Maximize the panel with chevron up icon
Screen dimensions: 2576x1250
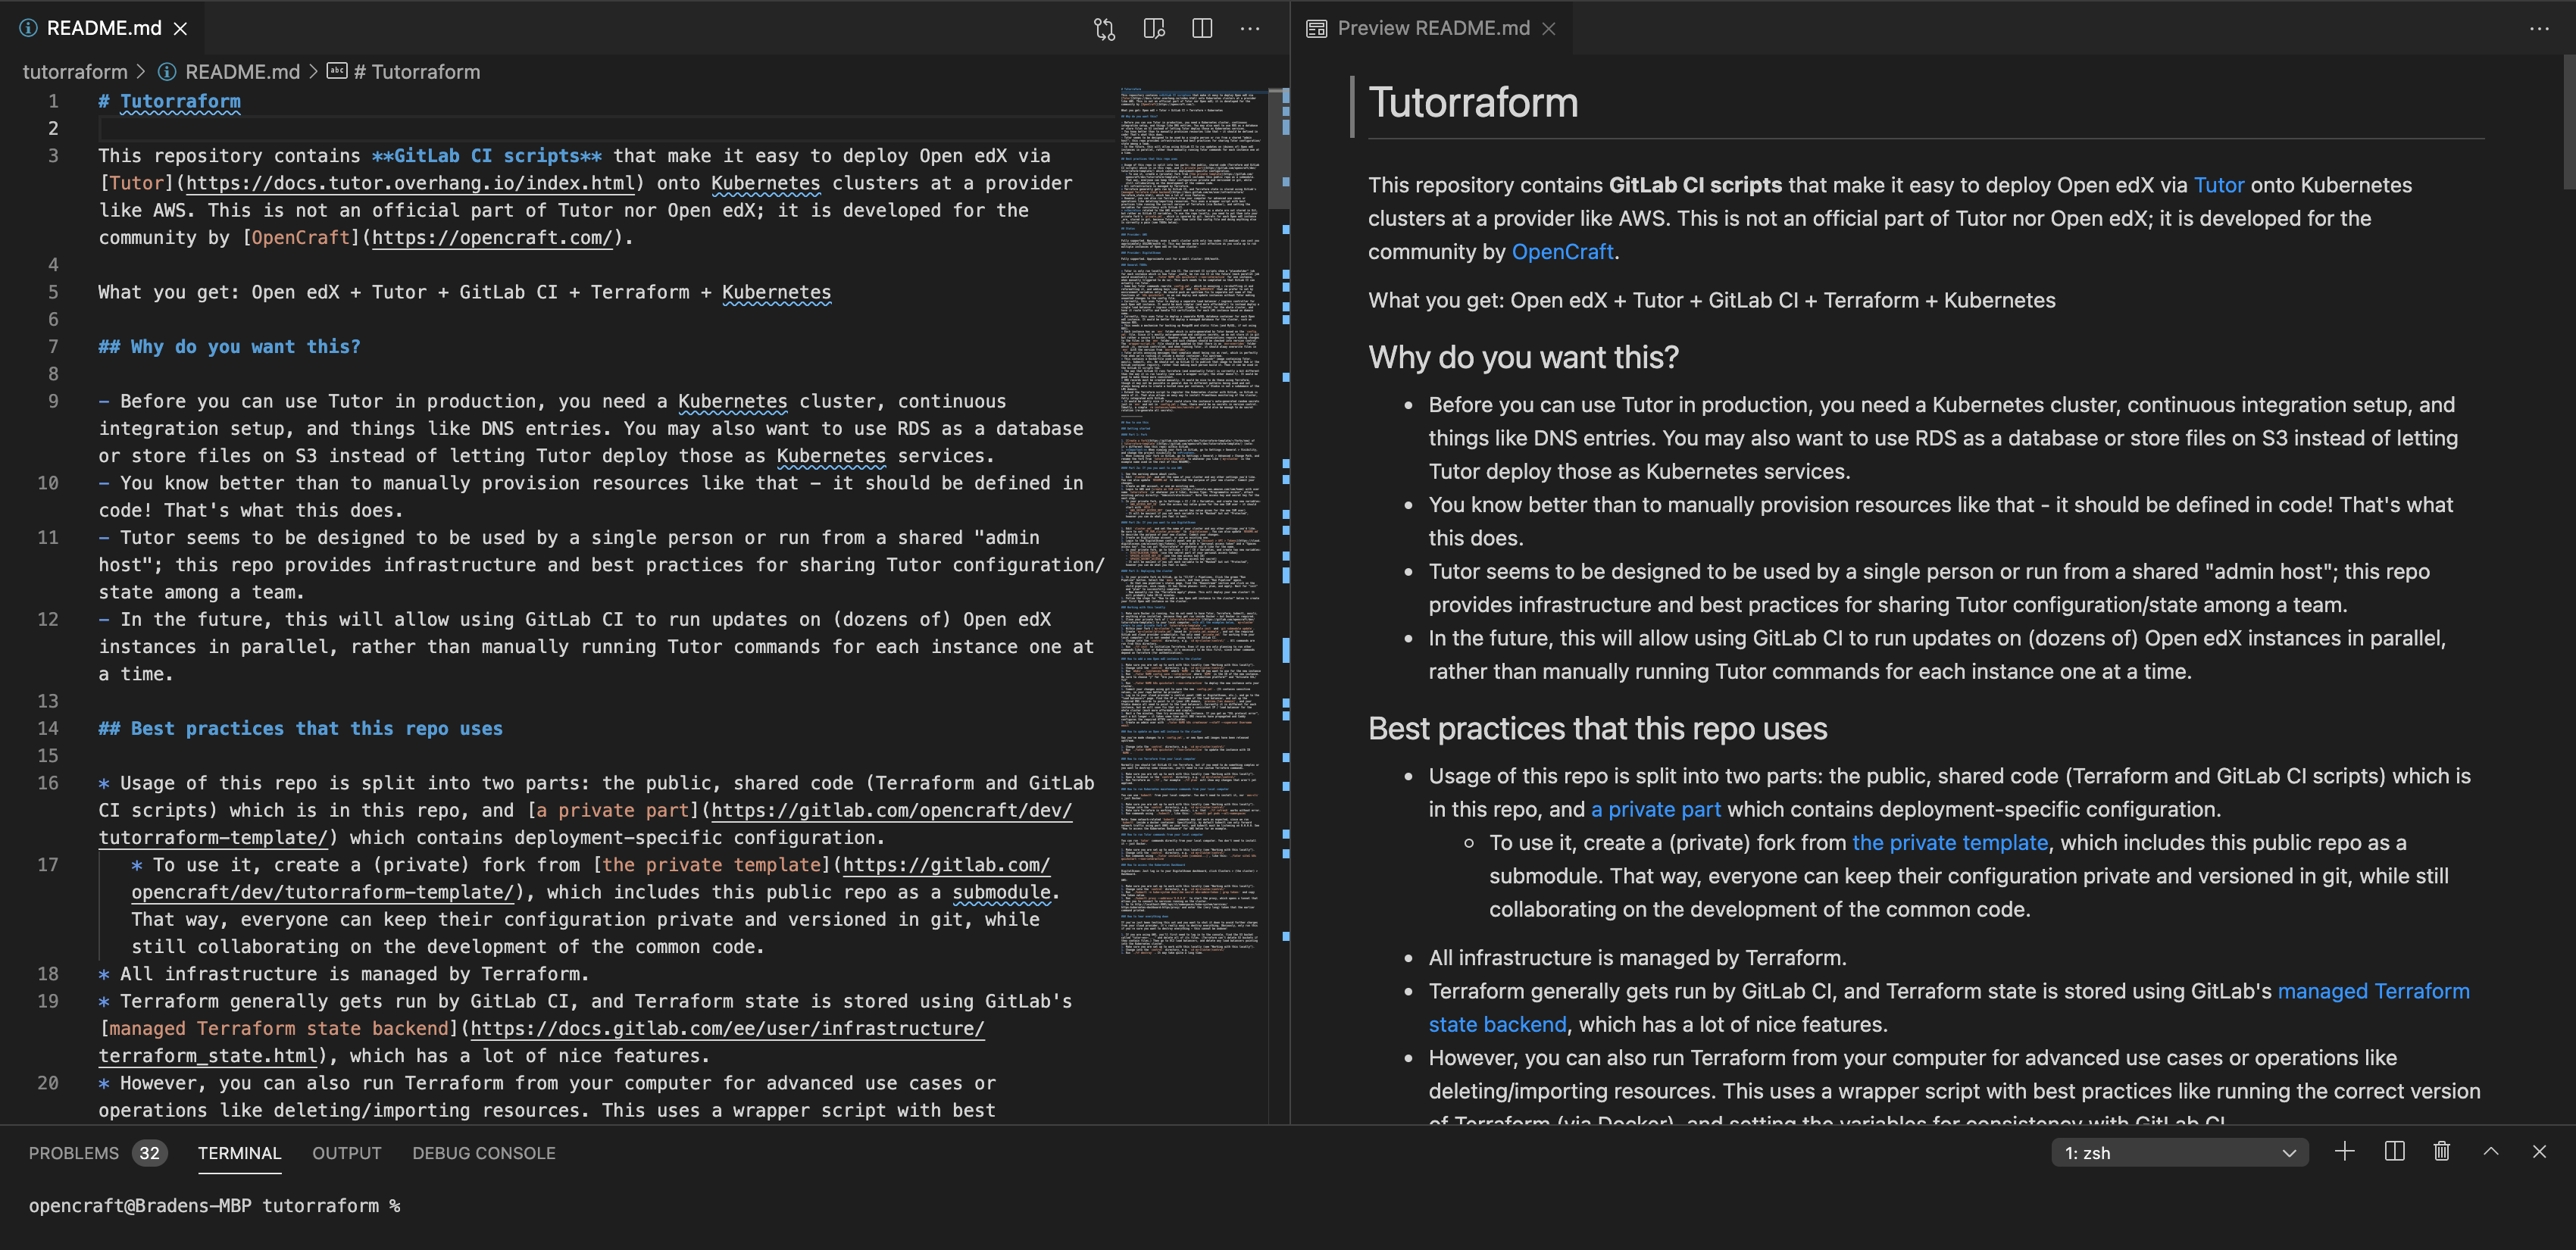(2491, 1151)
